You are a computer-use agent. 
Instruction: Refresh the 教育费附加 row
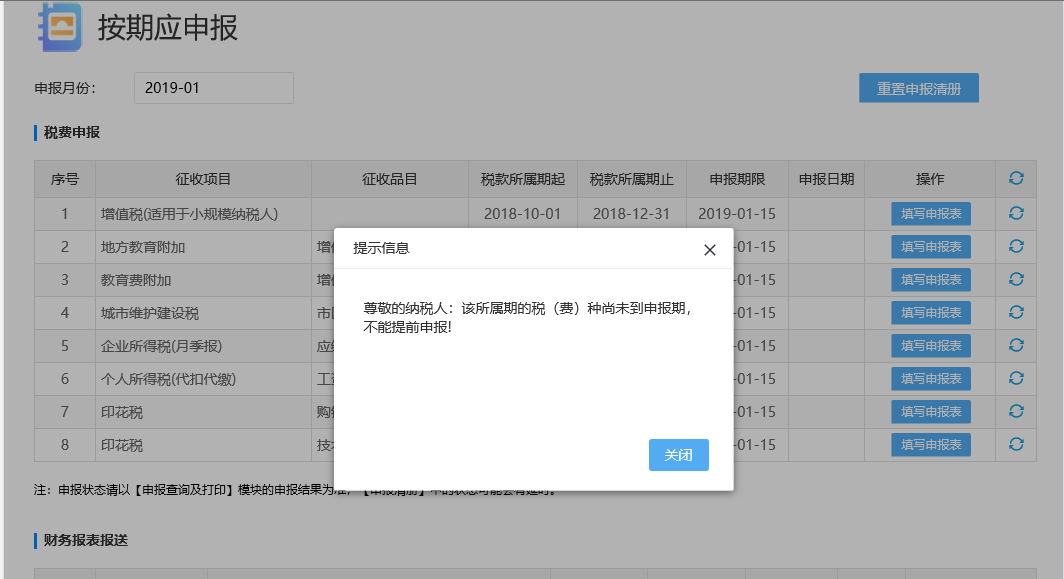coord(1016,279)
